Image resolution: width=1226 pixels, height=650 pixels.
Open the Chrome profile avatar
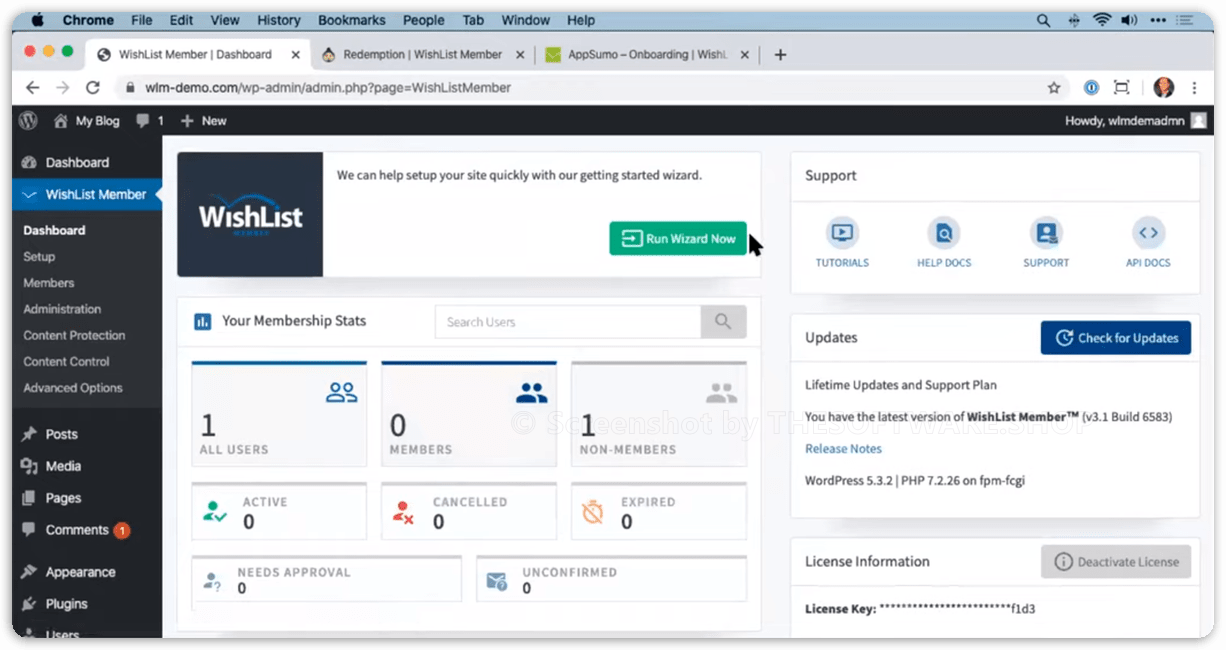pos(1163,88)
